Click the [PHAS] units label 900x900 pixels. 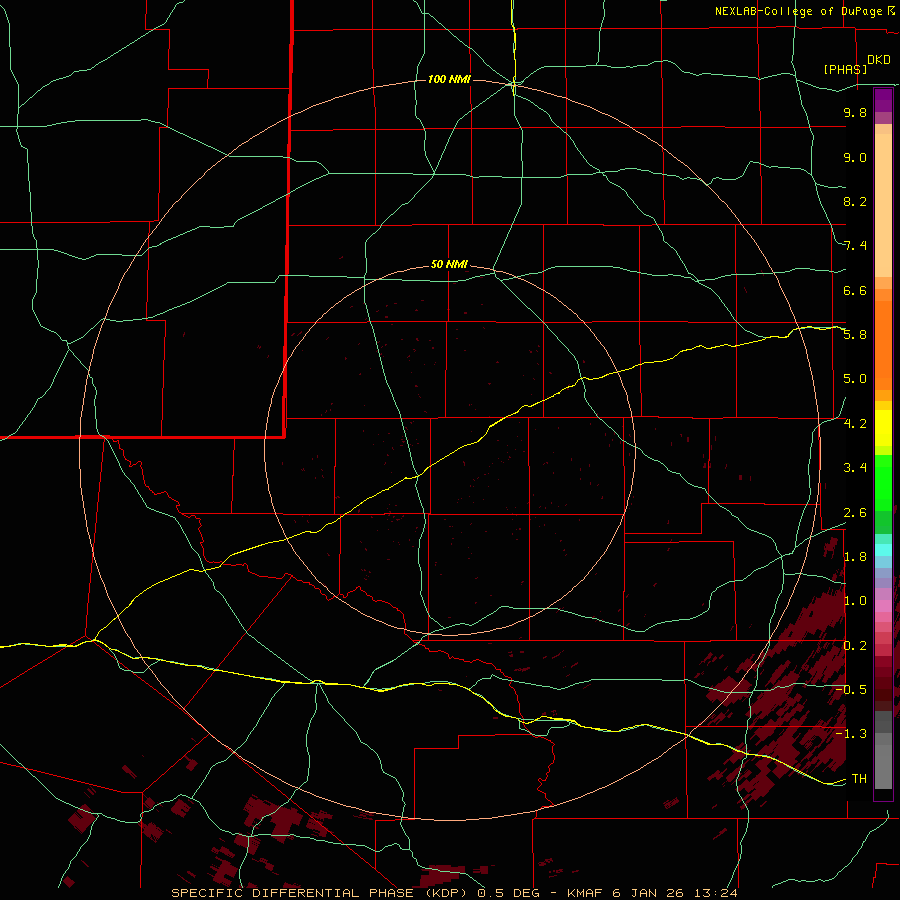845,69
